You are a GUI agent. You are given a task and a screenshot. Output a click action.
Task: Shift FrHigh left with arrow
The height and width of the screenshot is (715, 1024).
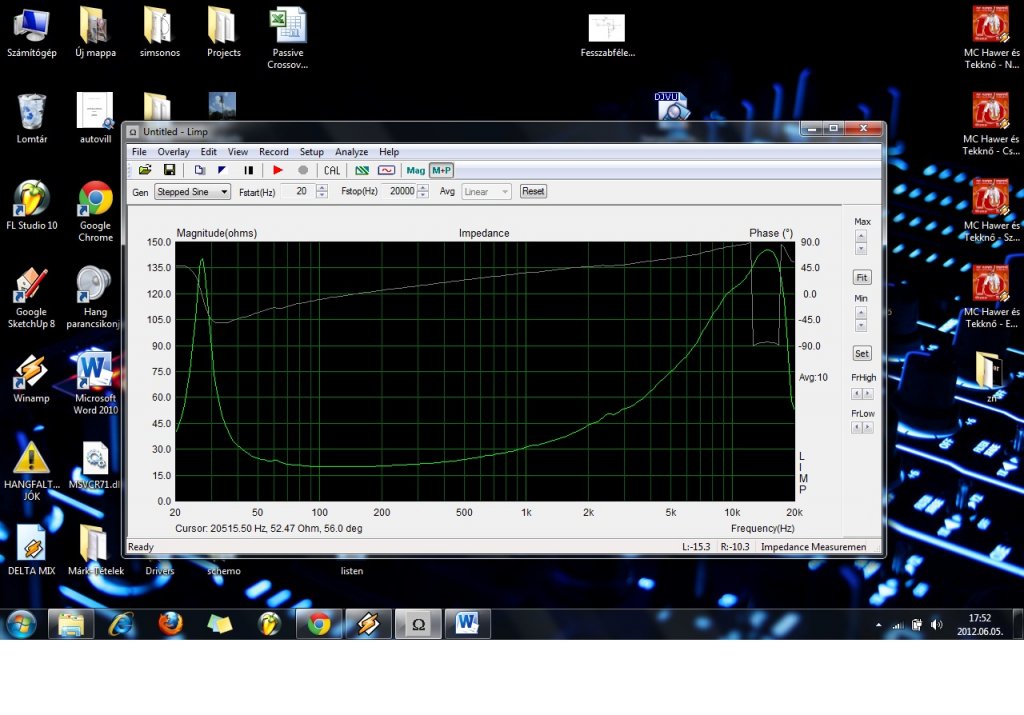tap(856, 394)
